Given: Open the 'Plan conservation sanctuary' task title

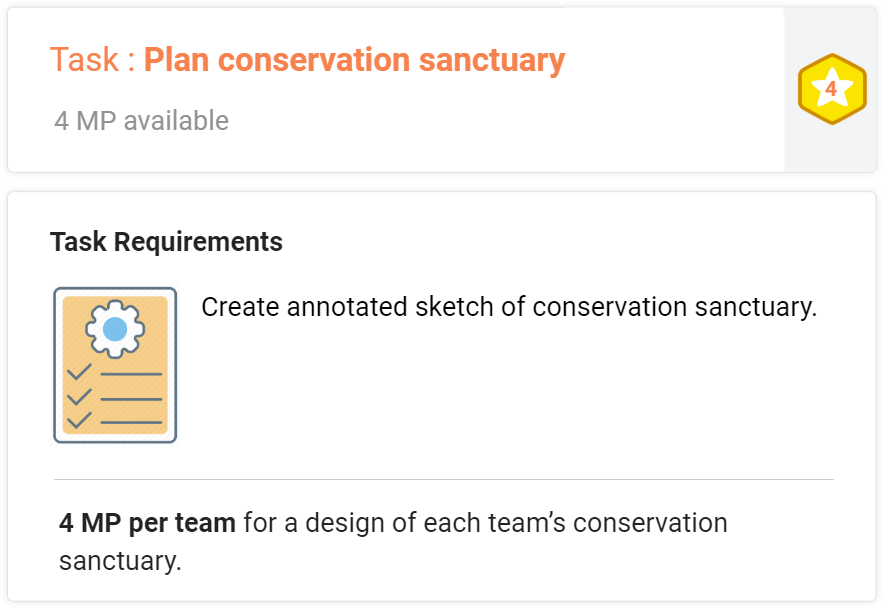Looking at the screenshot, I should click(354, 60).
